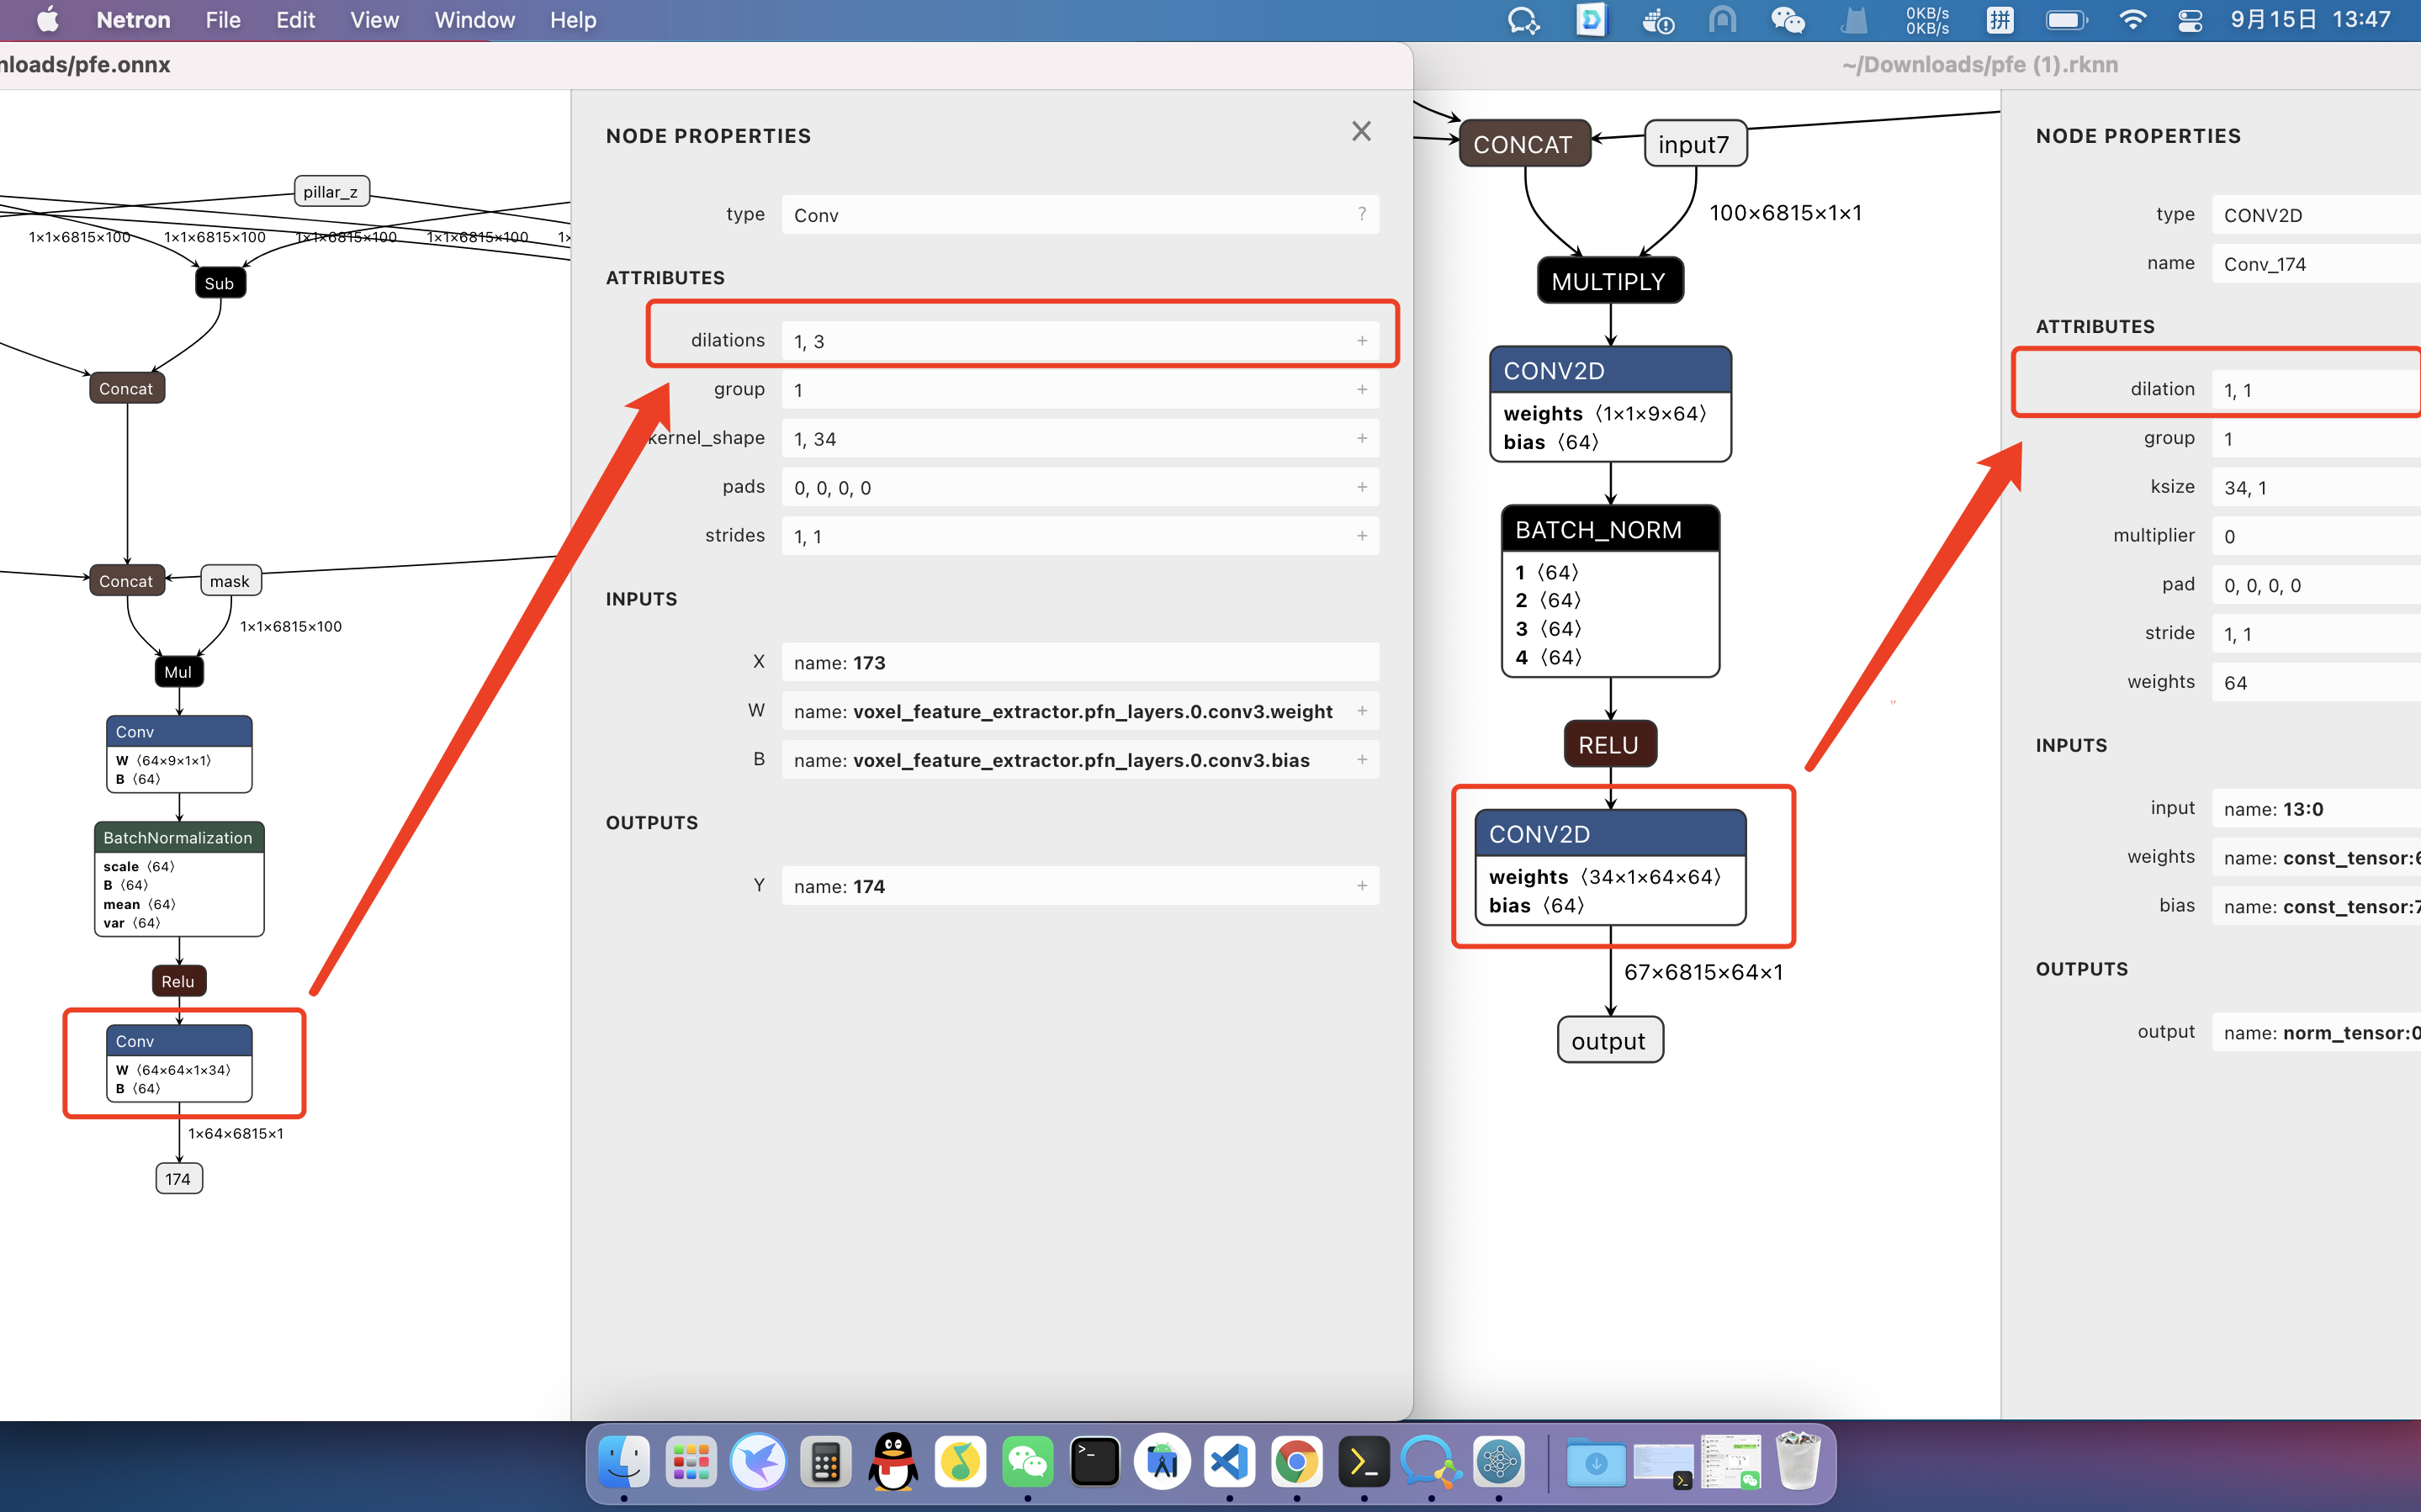Screen dimensions: 2421x1512
Task: Expand the pads attribute row
Action: [x=1362, y=487]
